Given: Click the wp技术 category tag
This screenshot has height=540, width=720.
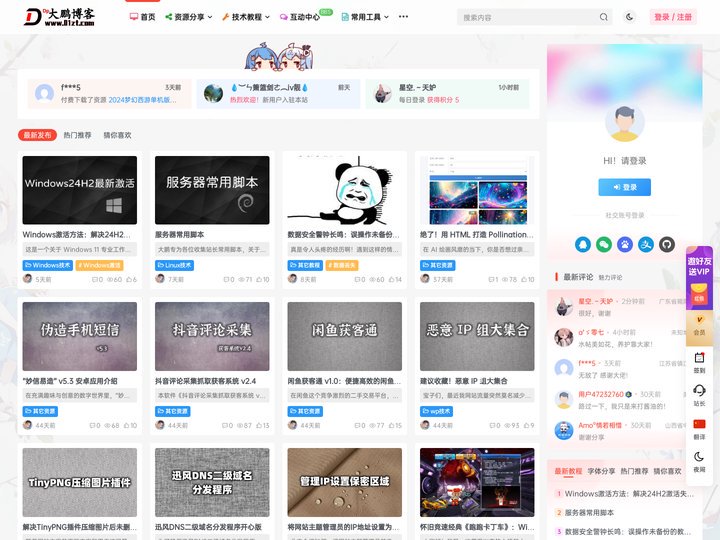Looking at the screenshot, I should [436, 411].
